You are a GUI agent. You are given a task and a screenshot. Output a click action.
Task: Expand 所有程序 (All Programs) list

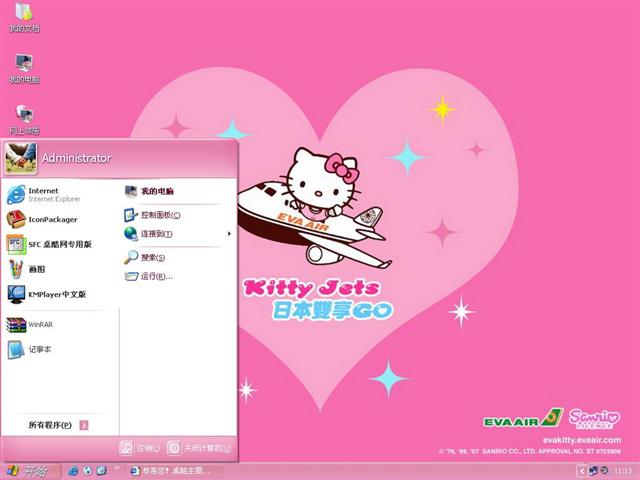(58, 425)
